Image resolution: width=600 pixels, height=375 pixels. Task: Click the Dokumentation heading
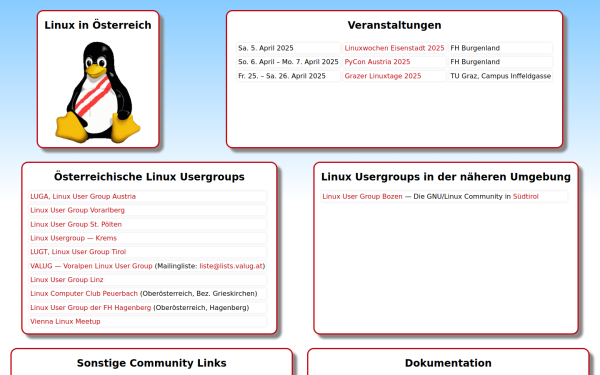tap(448, 363)
